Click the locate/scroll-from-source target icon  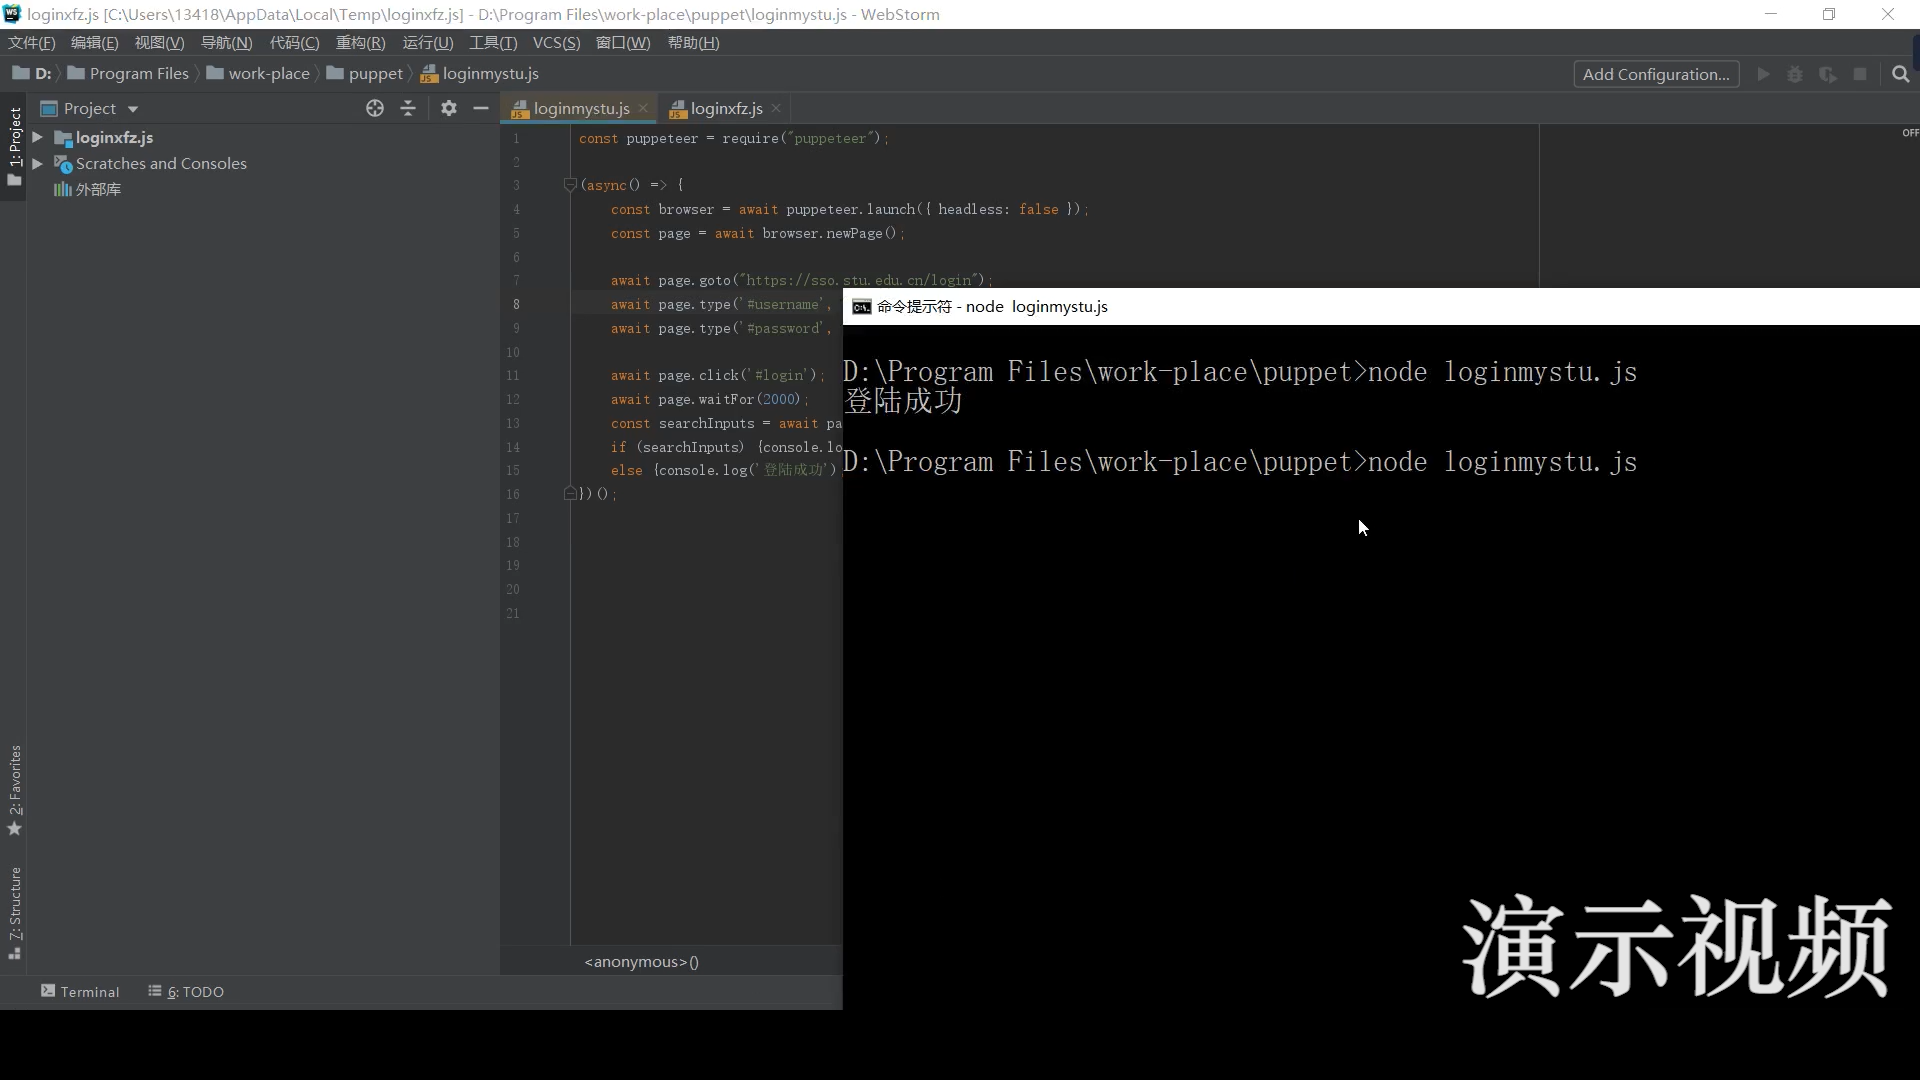[375, 108]
